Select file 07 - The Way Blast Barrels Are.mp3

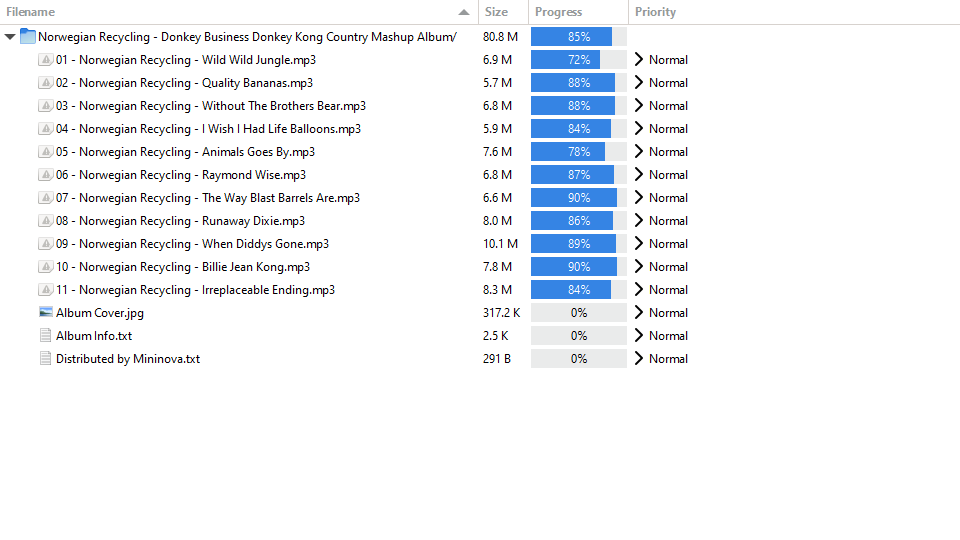pos(208,198)
